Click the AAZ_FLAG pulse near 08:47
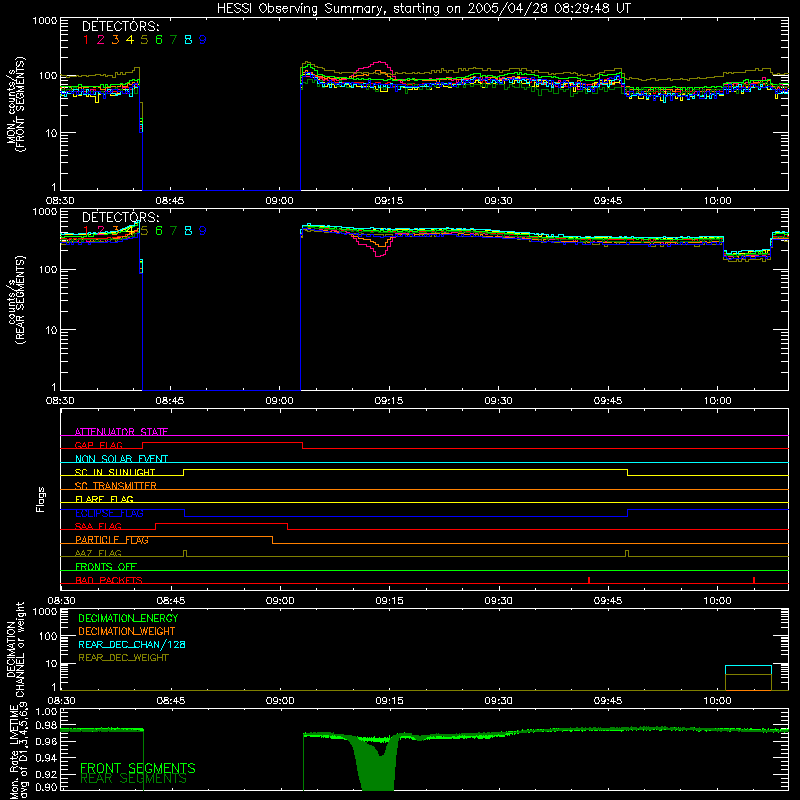Screen dimensions: 800x800 tap(185, 554)
